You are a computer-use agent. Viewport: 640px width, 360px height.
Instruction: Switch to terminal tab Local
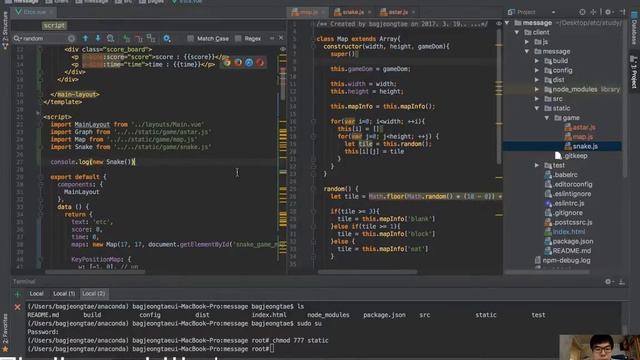coord(36,293)
